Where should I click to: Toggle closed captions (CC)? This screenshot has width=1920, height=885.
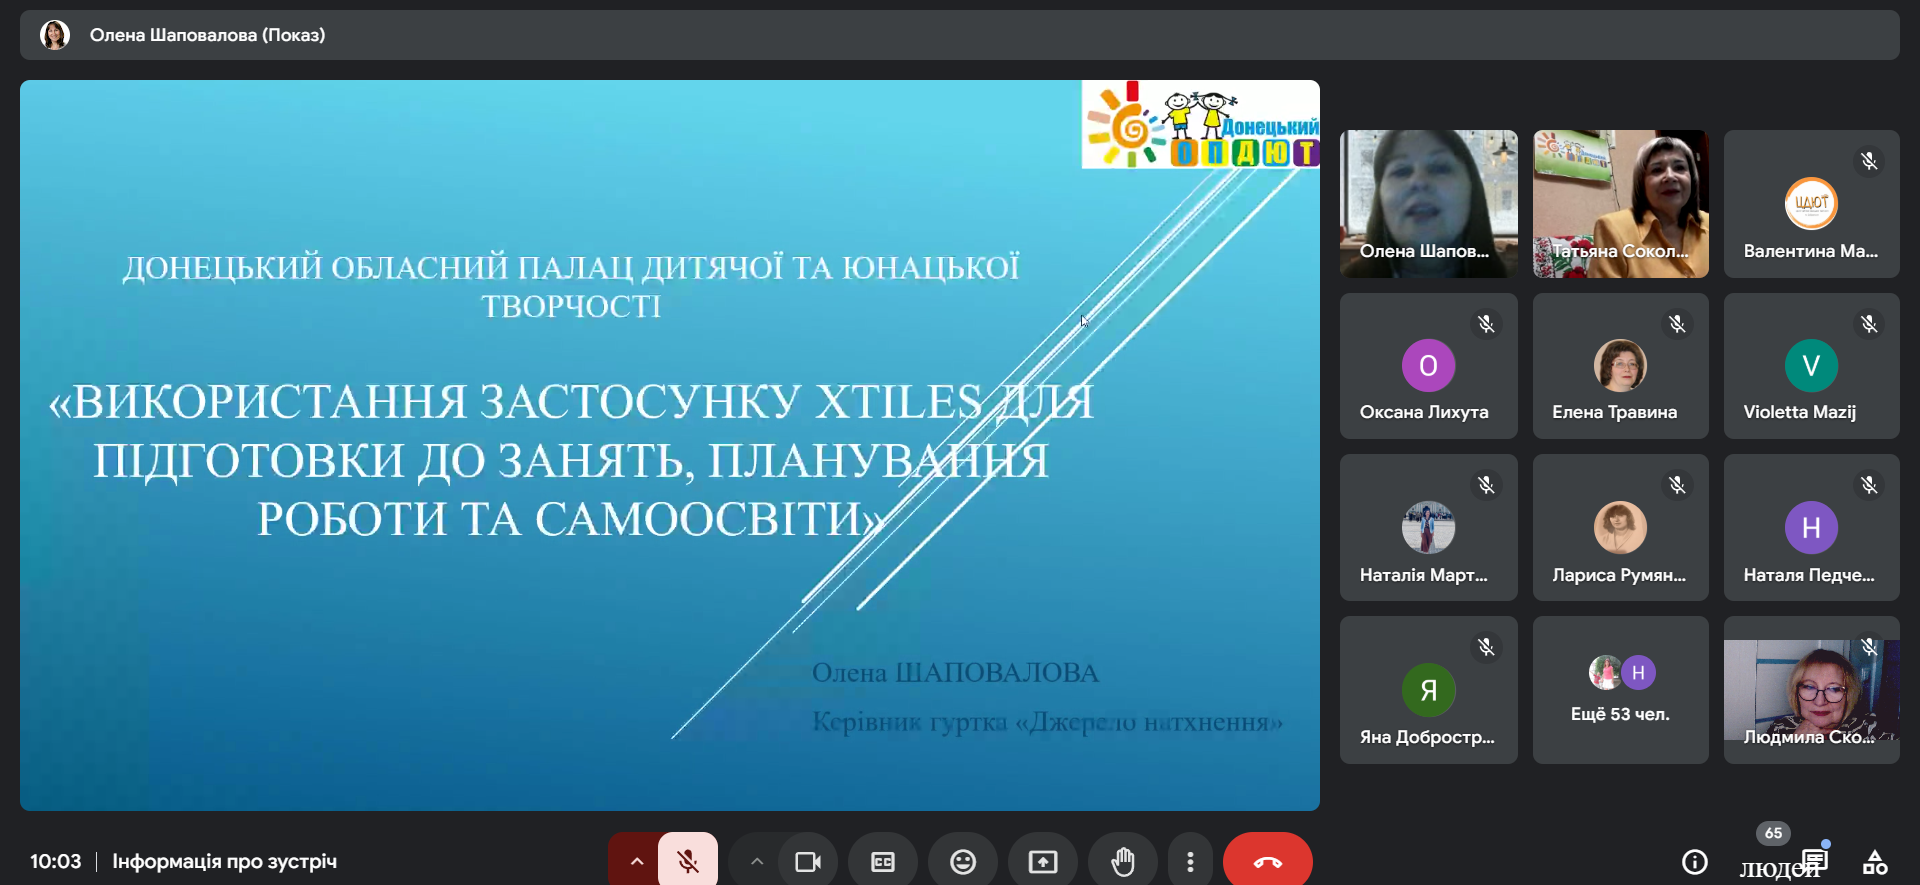pyautogui.click(x=883, y=861)
